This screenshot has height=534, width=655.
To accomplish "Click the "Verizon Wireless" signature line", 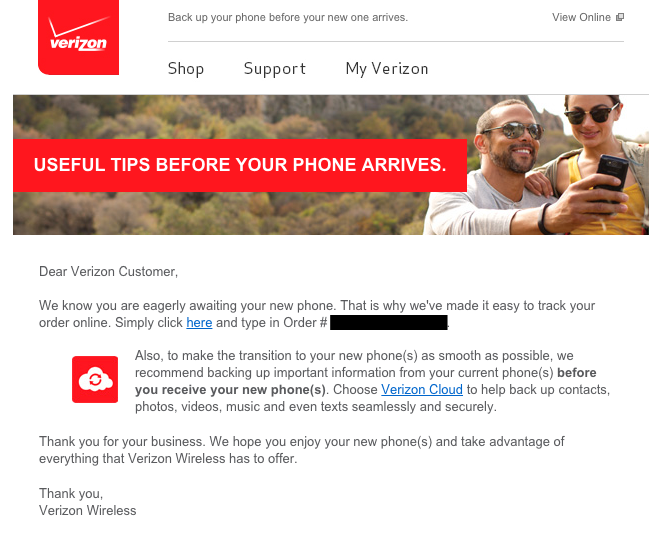I will tap(88, 511).
